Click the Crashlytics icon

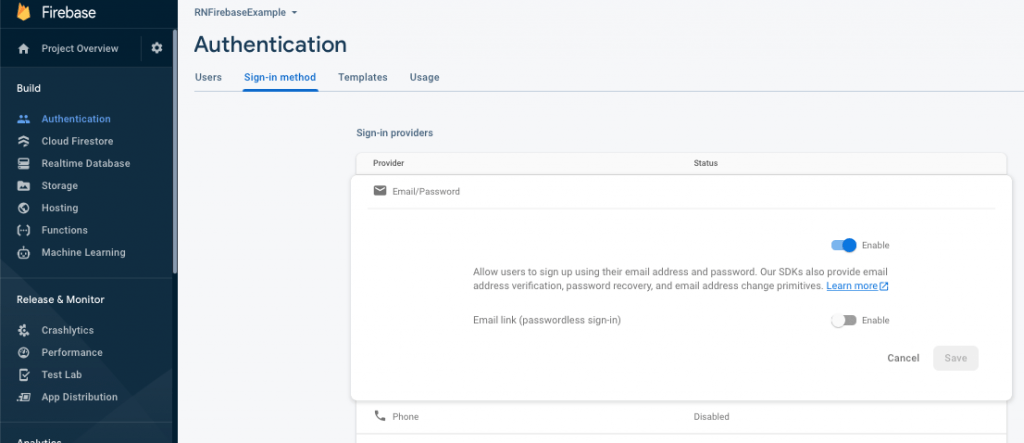point(24,330)
